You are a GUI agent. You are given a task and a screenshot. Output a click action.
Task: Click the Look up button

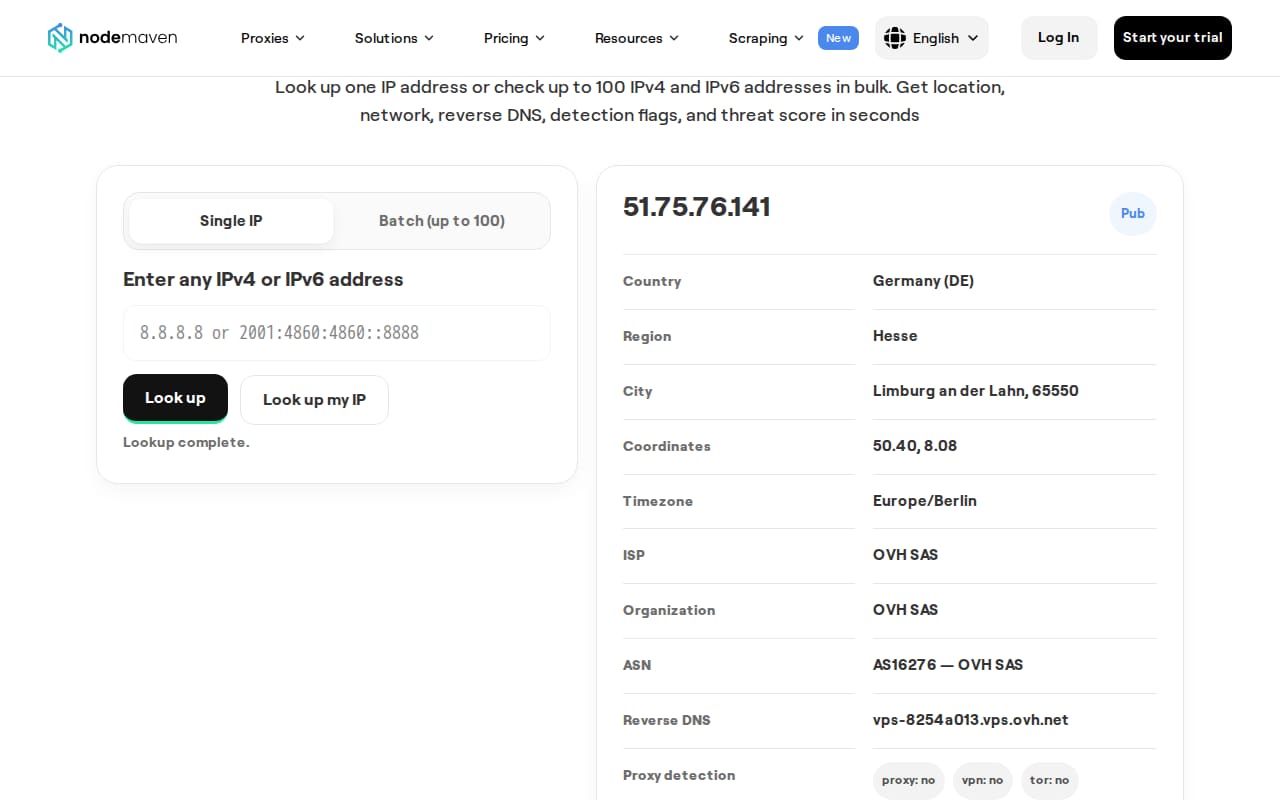[175, 398]
